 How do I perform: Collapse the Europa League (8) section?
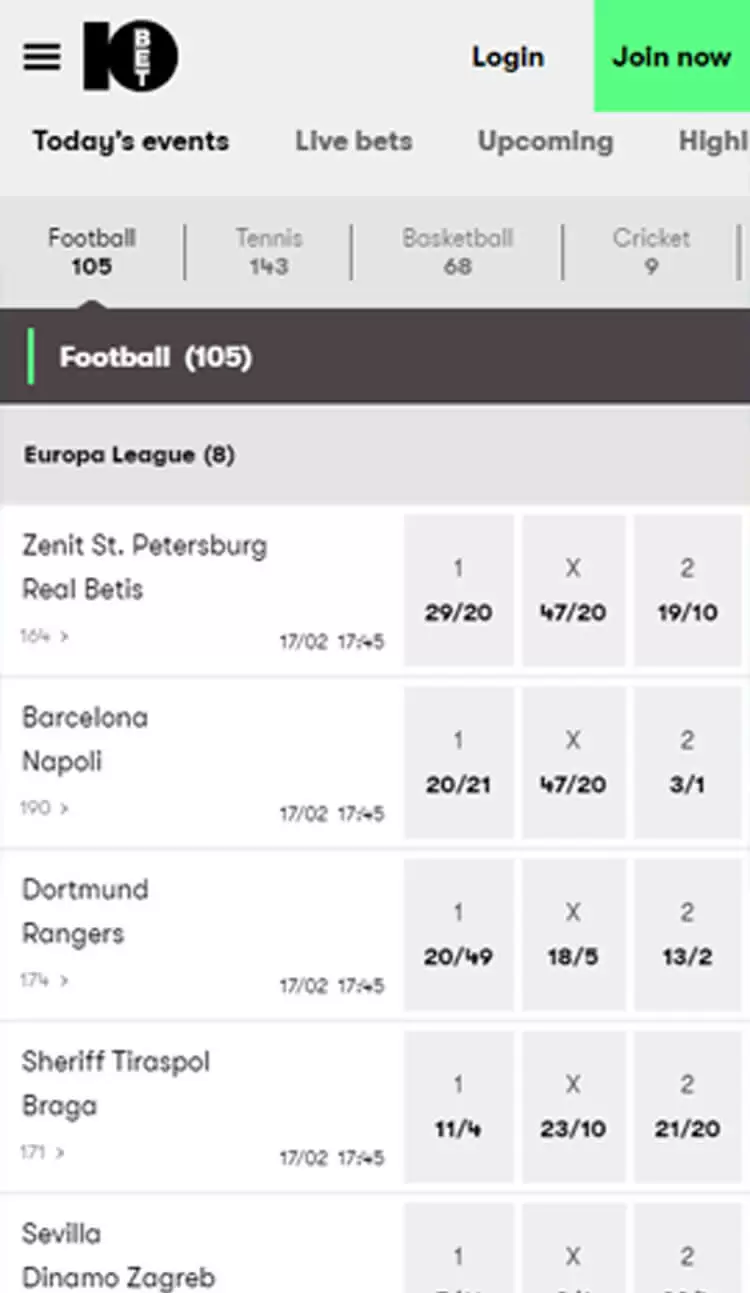coord(130,455)
